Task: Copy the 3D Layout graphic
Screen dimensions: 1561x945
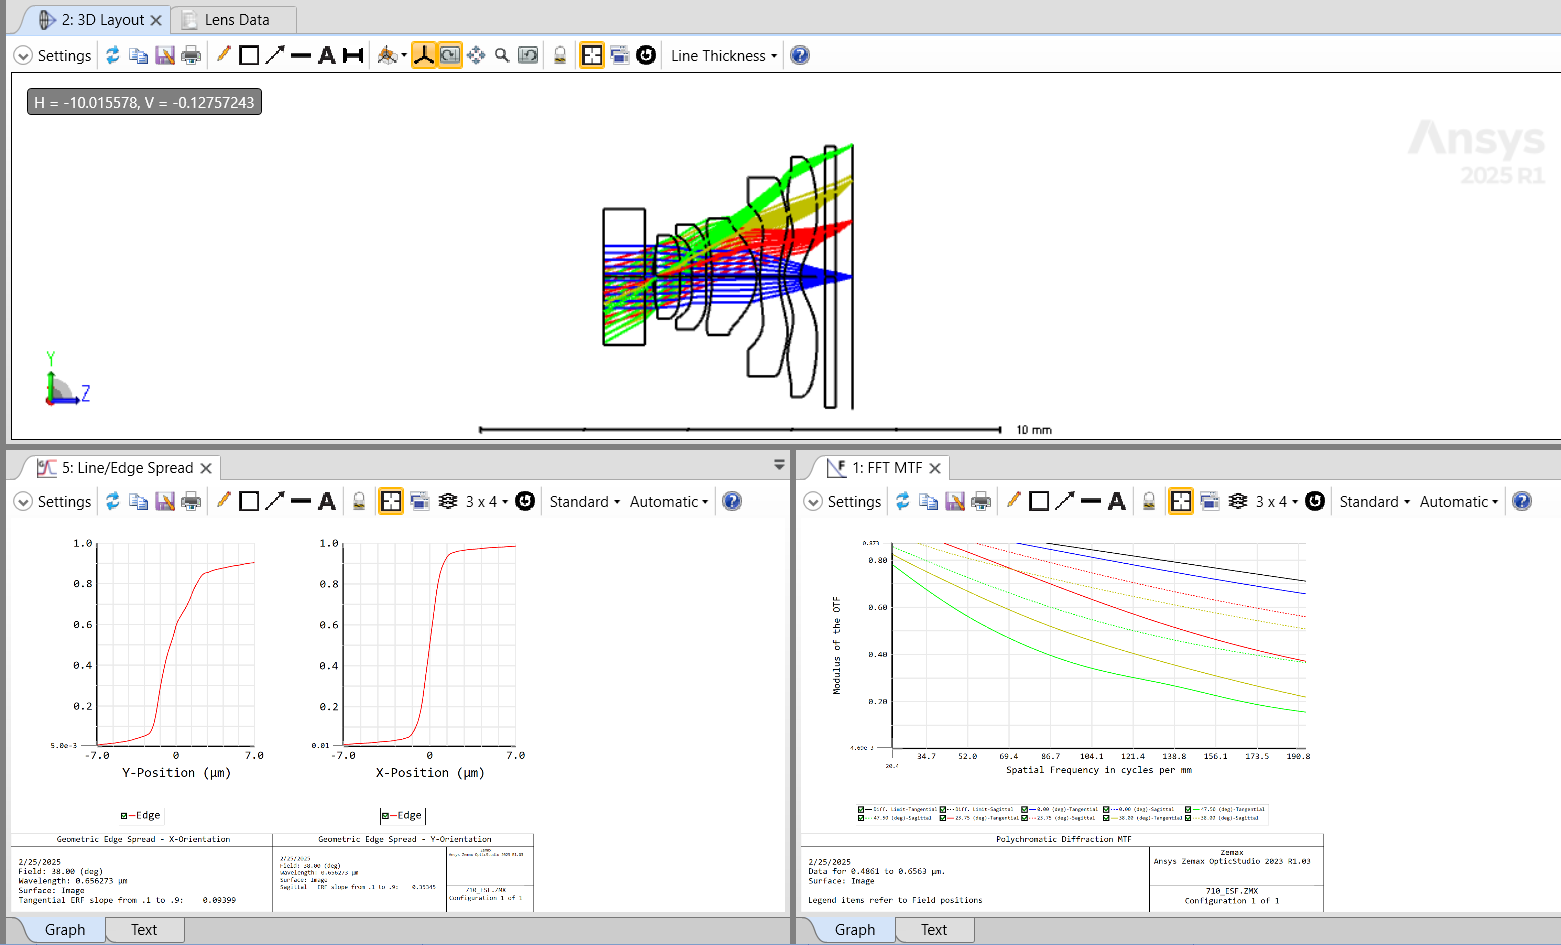Action: 139,55
